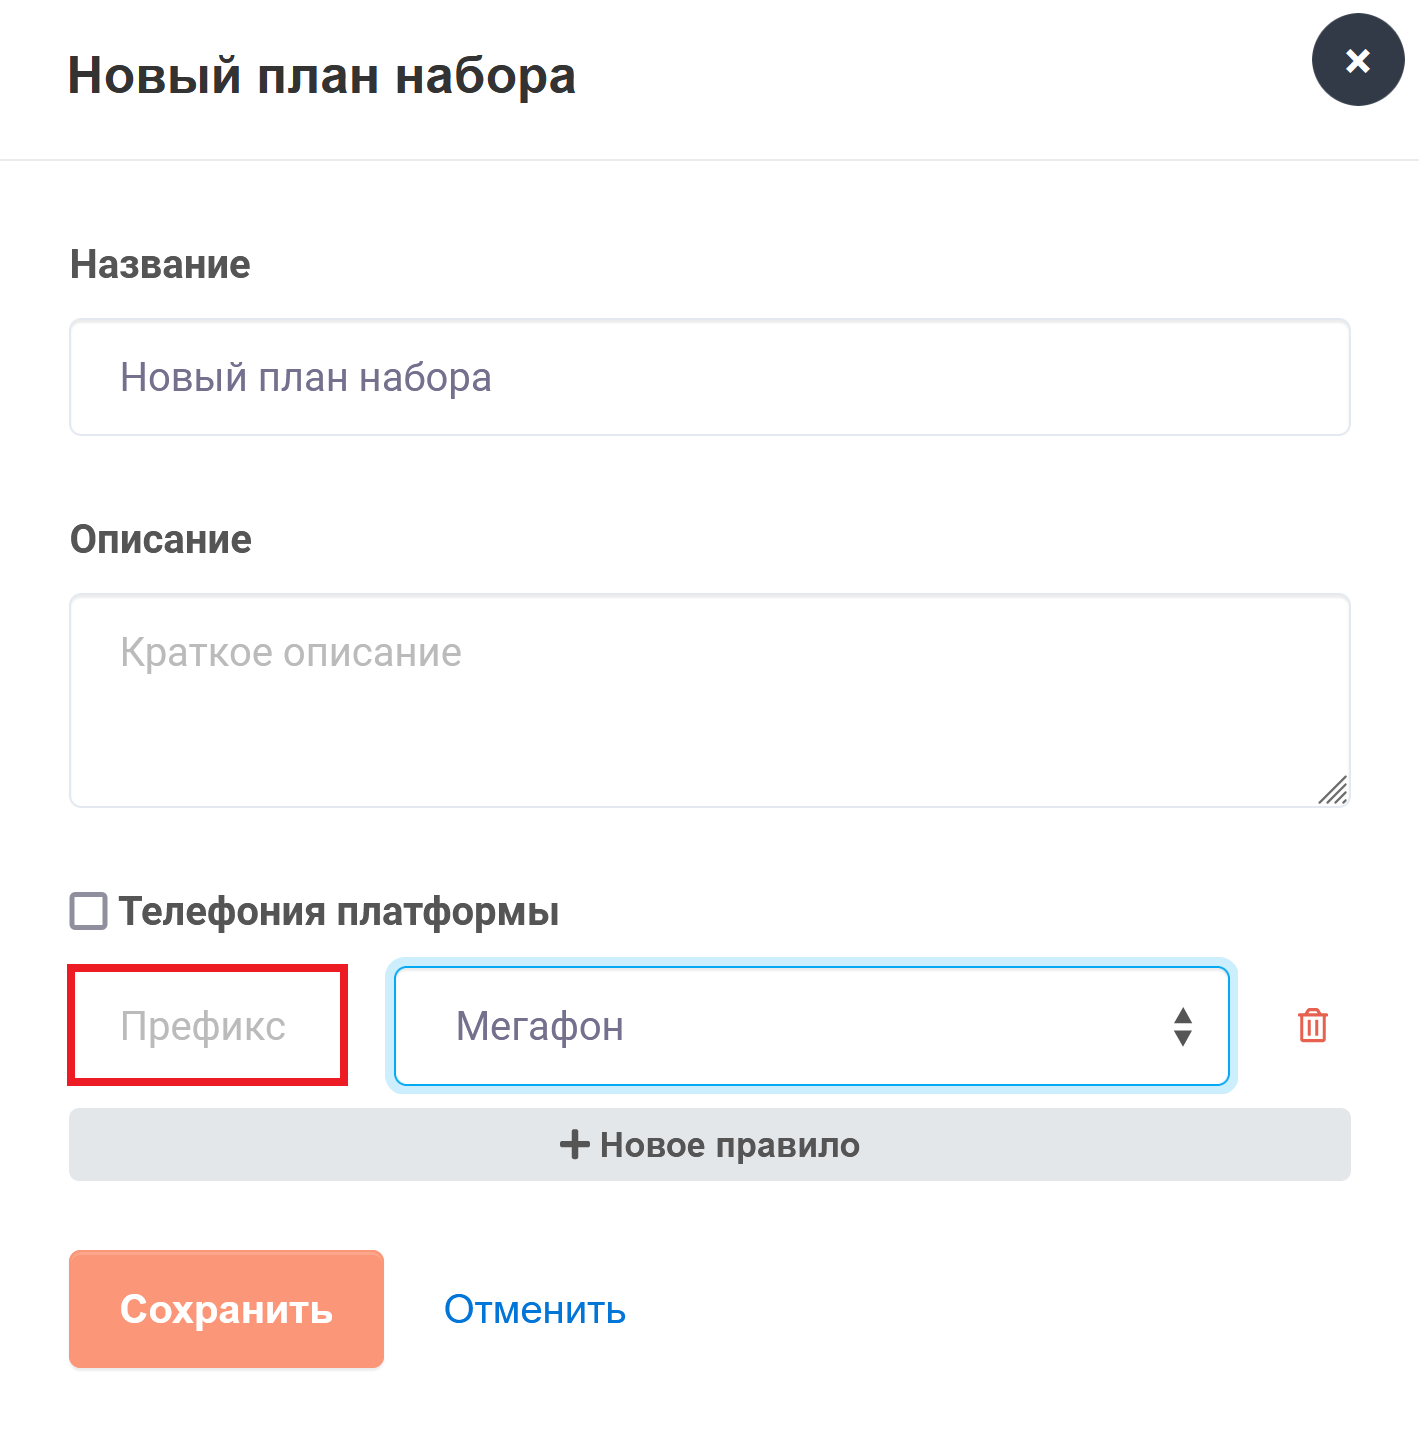The width and height of the screenshot is (1419, 1435).
Task: Click the Новый план набора text inside the name field
Action: click(306, 378)
